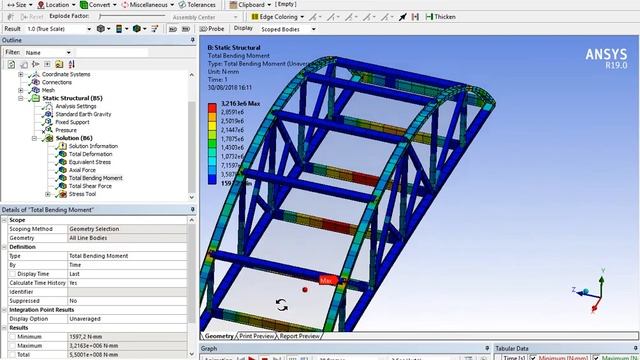Image resolution: width=640 pixels, height=360 pixels.
Task: Select Equivalent Stress result
Action: pyautogui.click(x=90, y=162)
